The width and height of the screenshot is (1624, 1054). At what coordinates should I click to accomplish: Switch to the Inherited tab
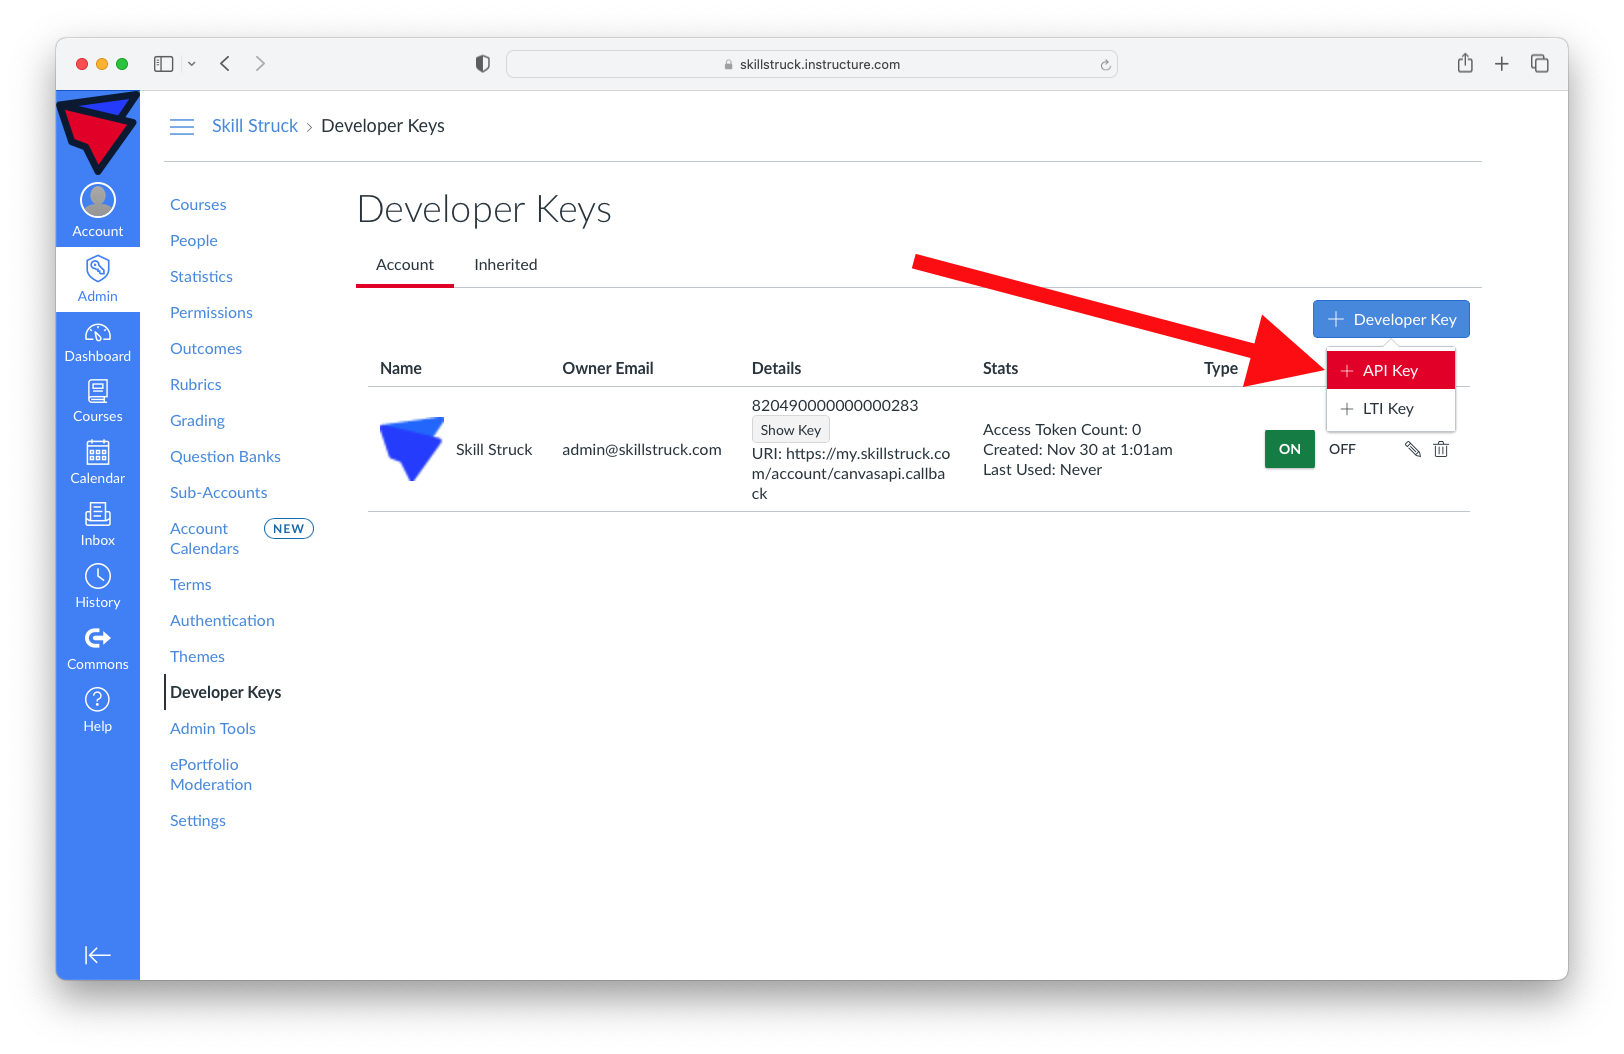pos(506,265)
